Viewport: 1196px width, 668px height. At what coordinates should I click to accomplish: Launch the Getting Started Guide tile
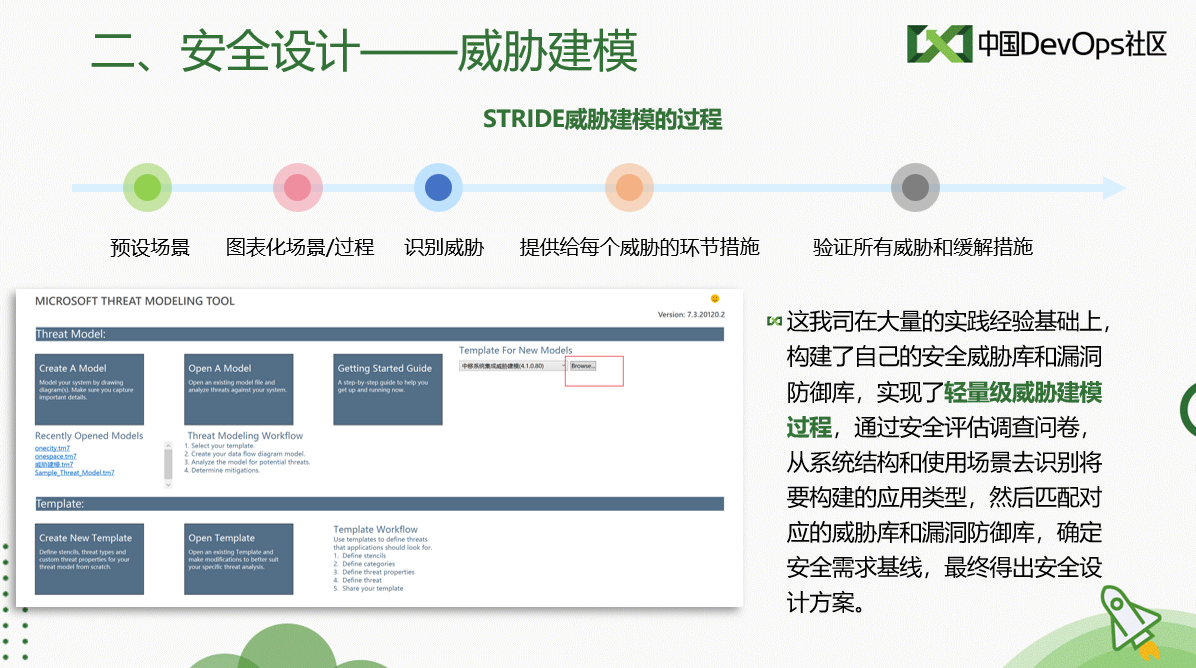click(x=387, y=390)
